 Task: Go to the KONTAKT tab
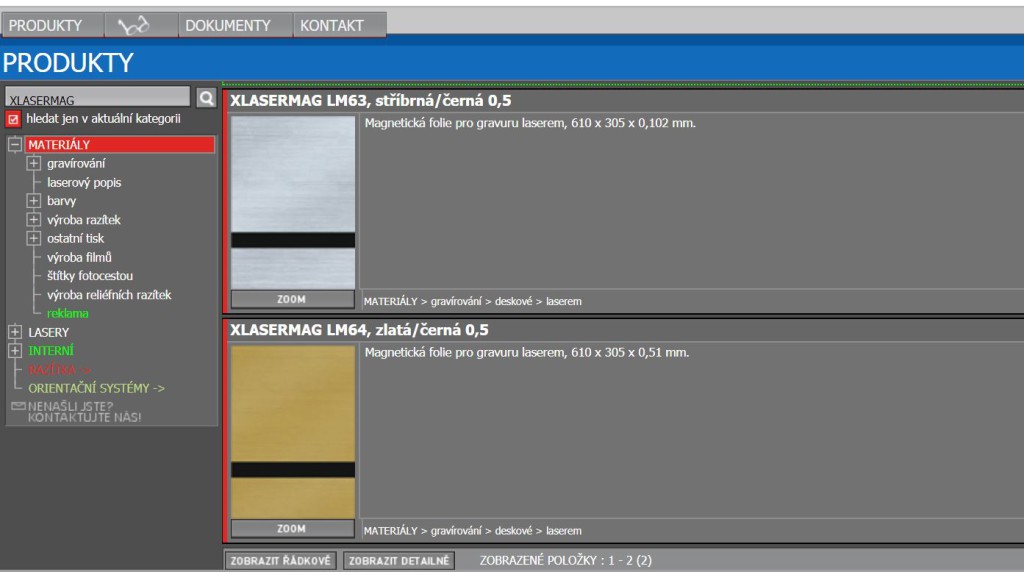(332, 25)
